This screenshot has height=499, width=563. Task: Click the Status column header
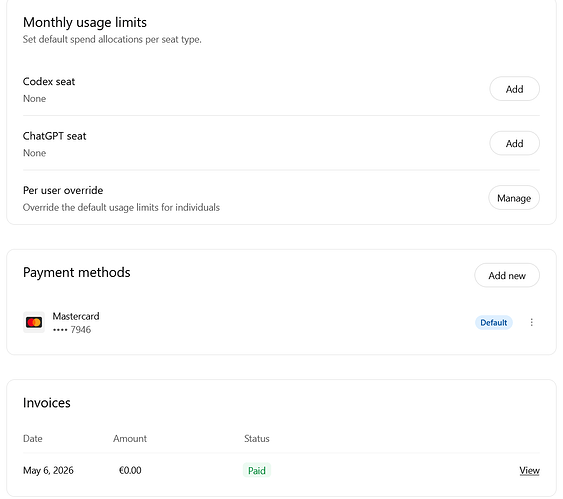click(x=257, y=438)
